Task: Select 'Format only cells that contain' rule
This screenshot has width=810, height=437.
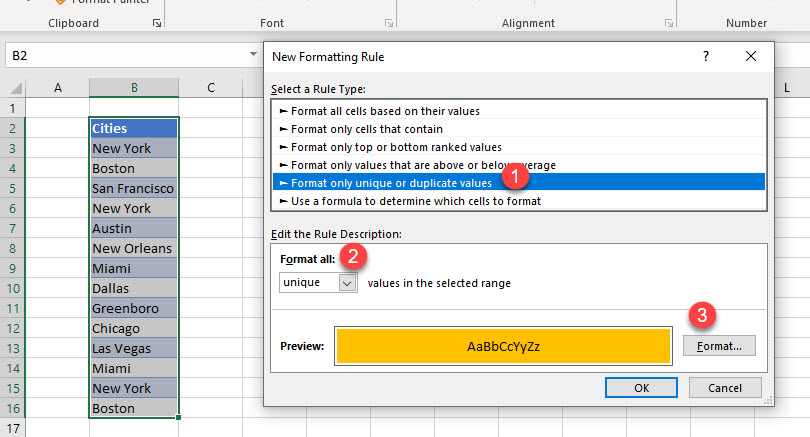Action: 366,129
